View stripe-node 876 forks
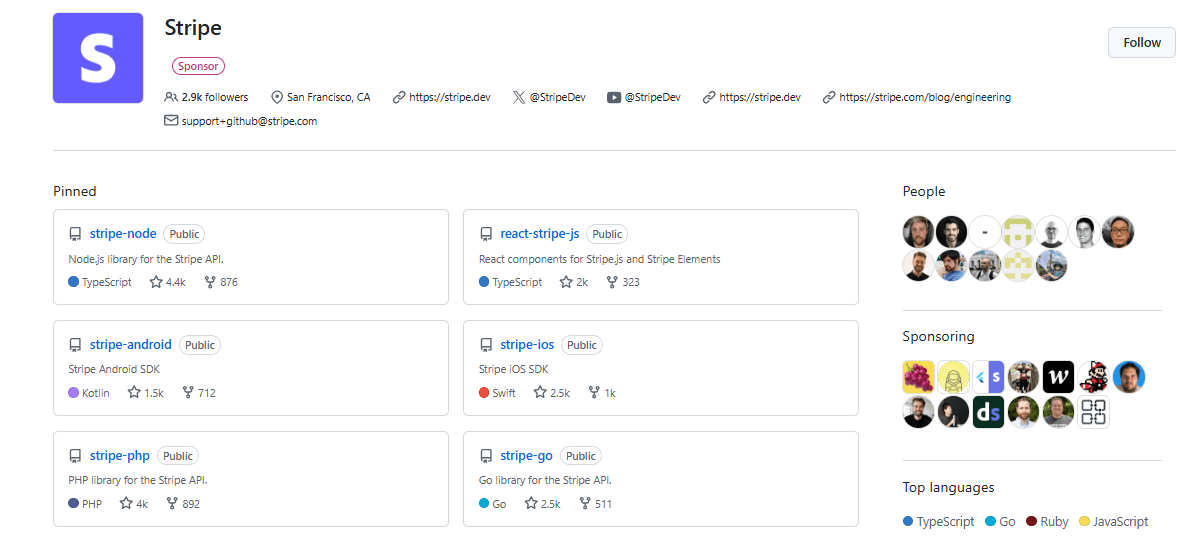 click(x=221, y=282)
